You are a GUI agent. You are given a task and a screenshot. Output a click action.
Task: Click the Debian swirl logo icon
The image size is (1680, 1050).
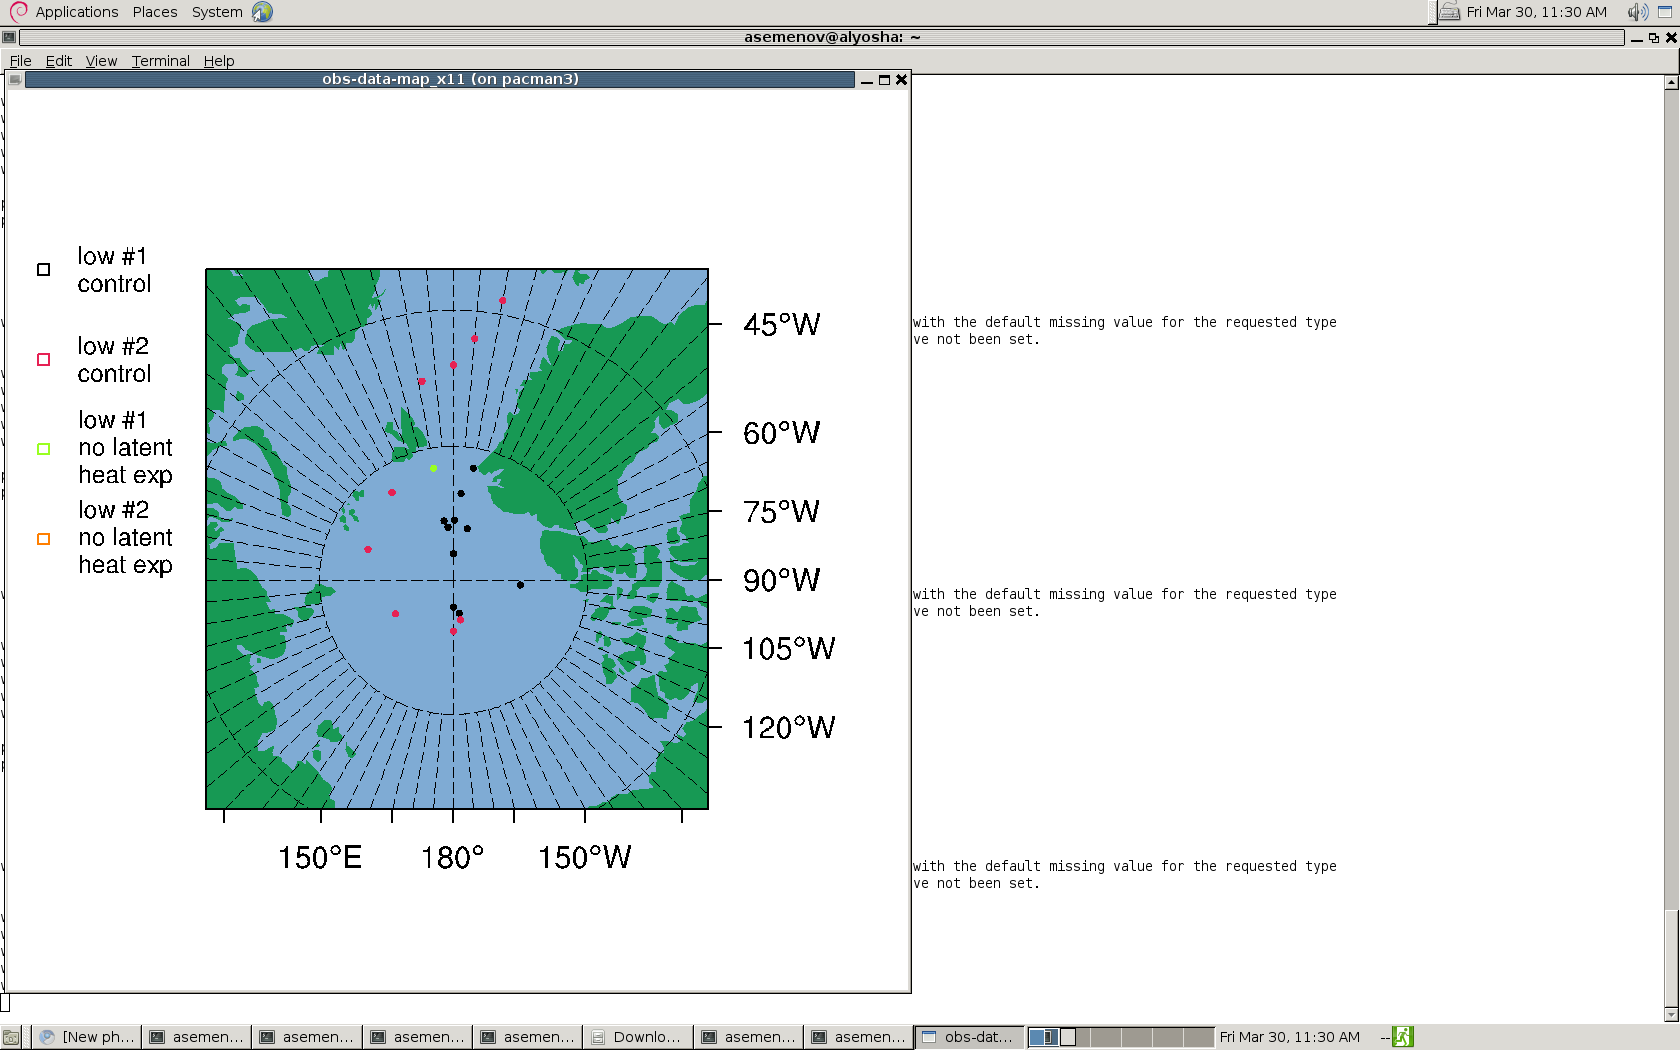pyautogui.click(x=18, y=12)
